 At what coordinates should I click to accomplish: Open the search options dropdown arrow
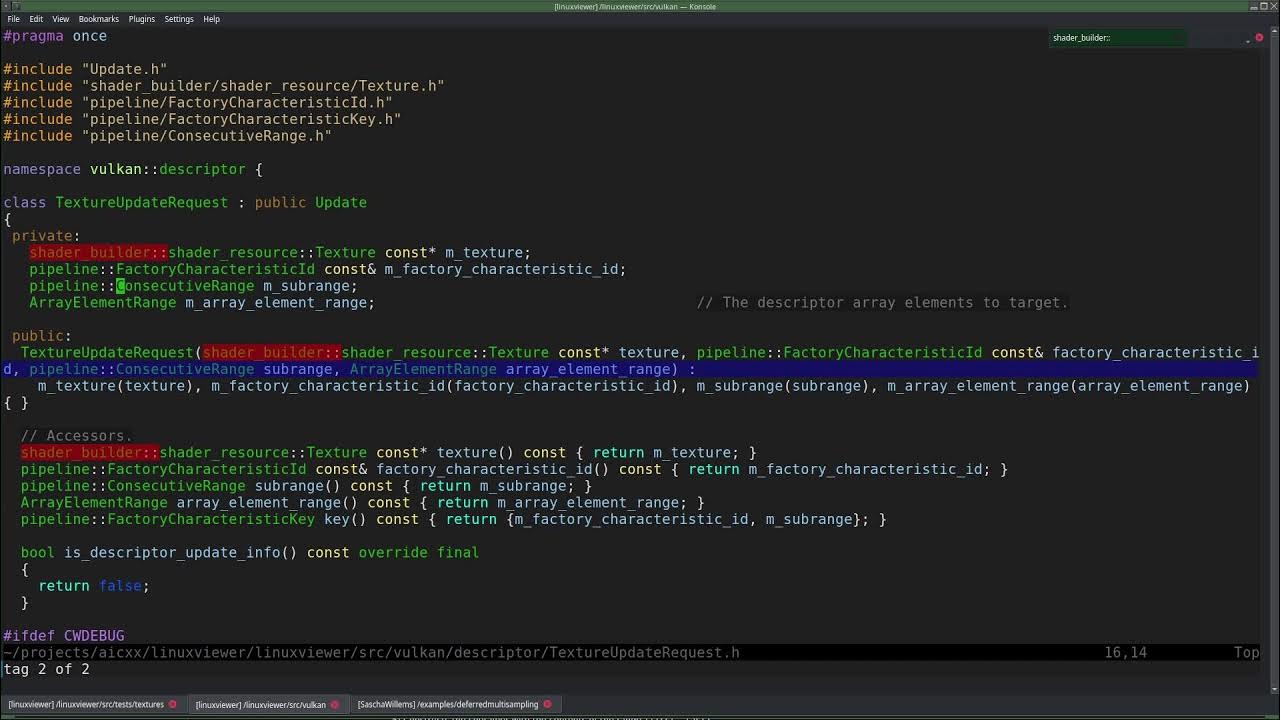1247,39
